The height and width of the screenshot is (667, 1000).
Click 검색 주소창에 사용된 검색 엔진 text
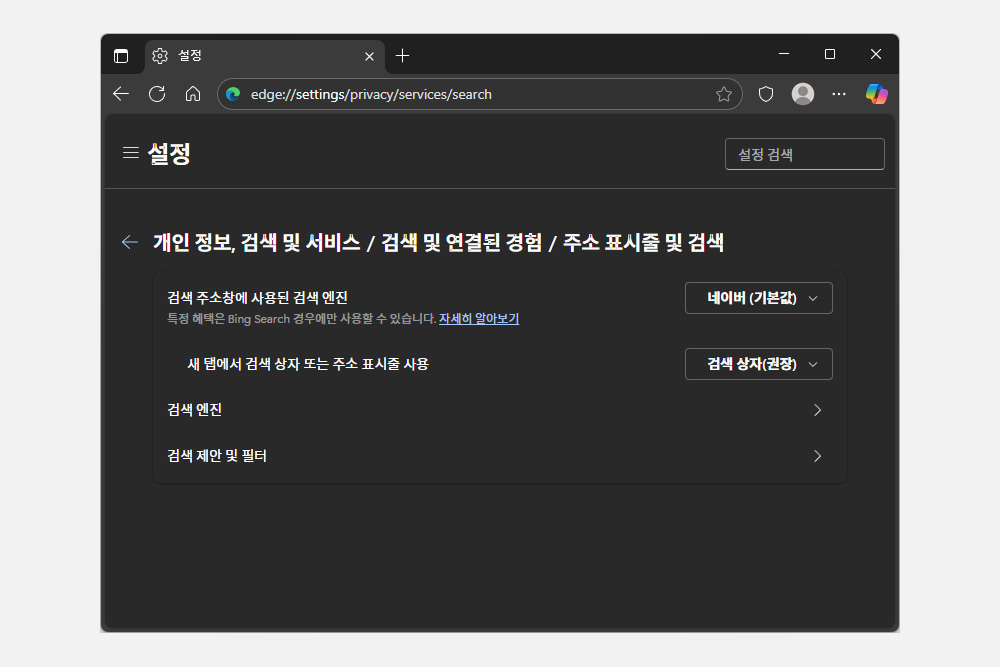pyautogui.click(x=257, y=298)
